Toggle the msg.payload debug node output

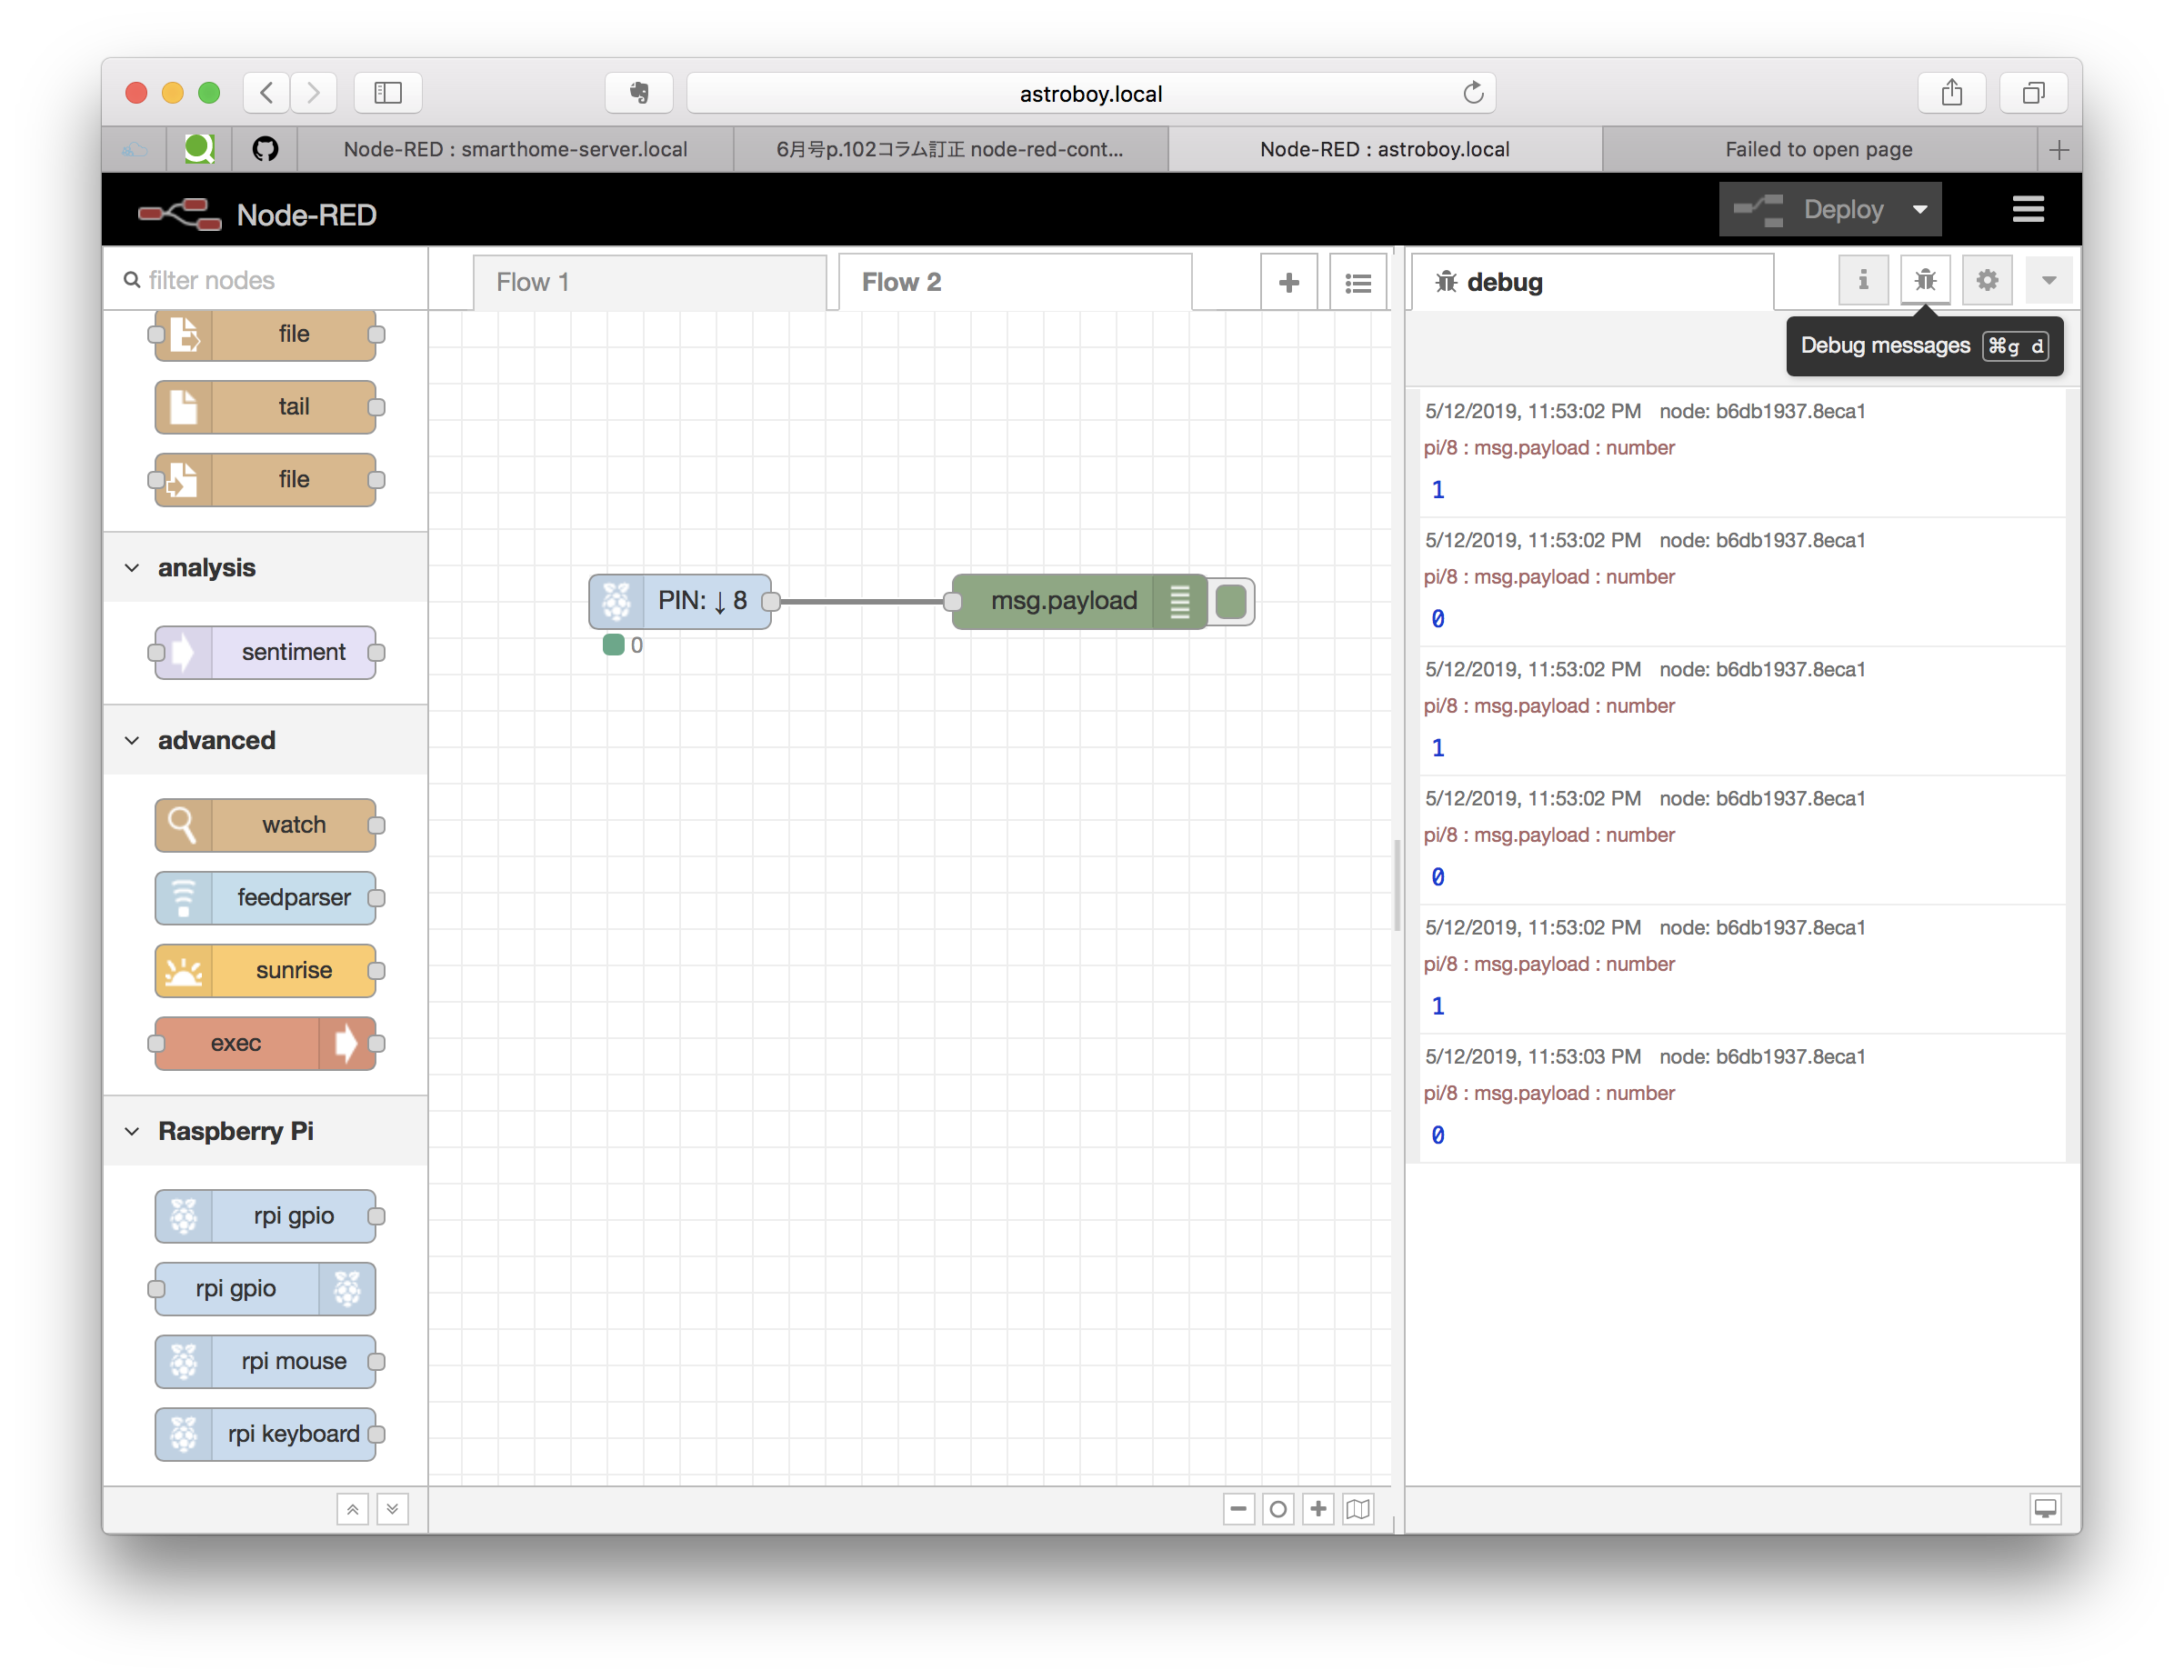tap(1231, 601)
